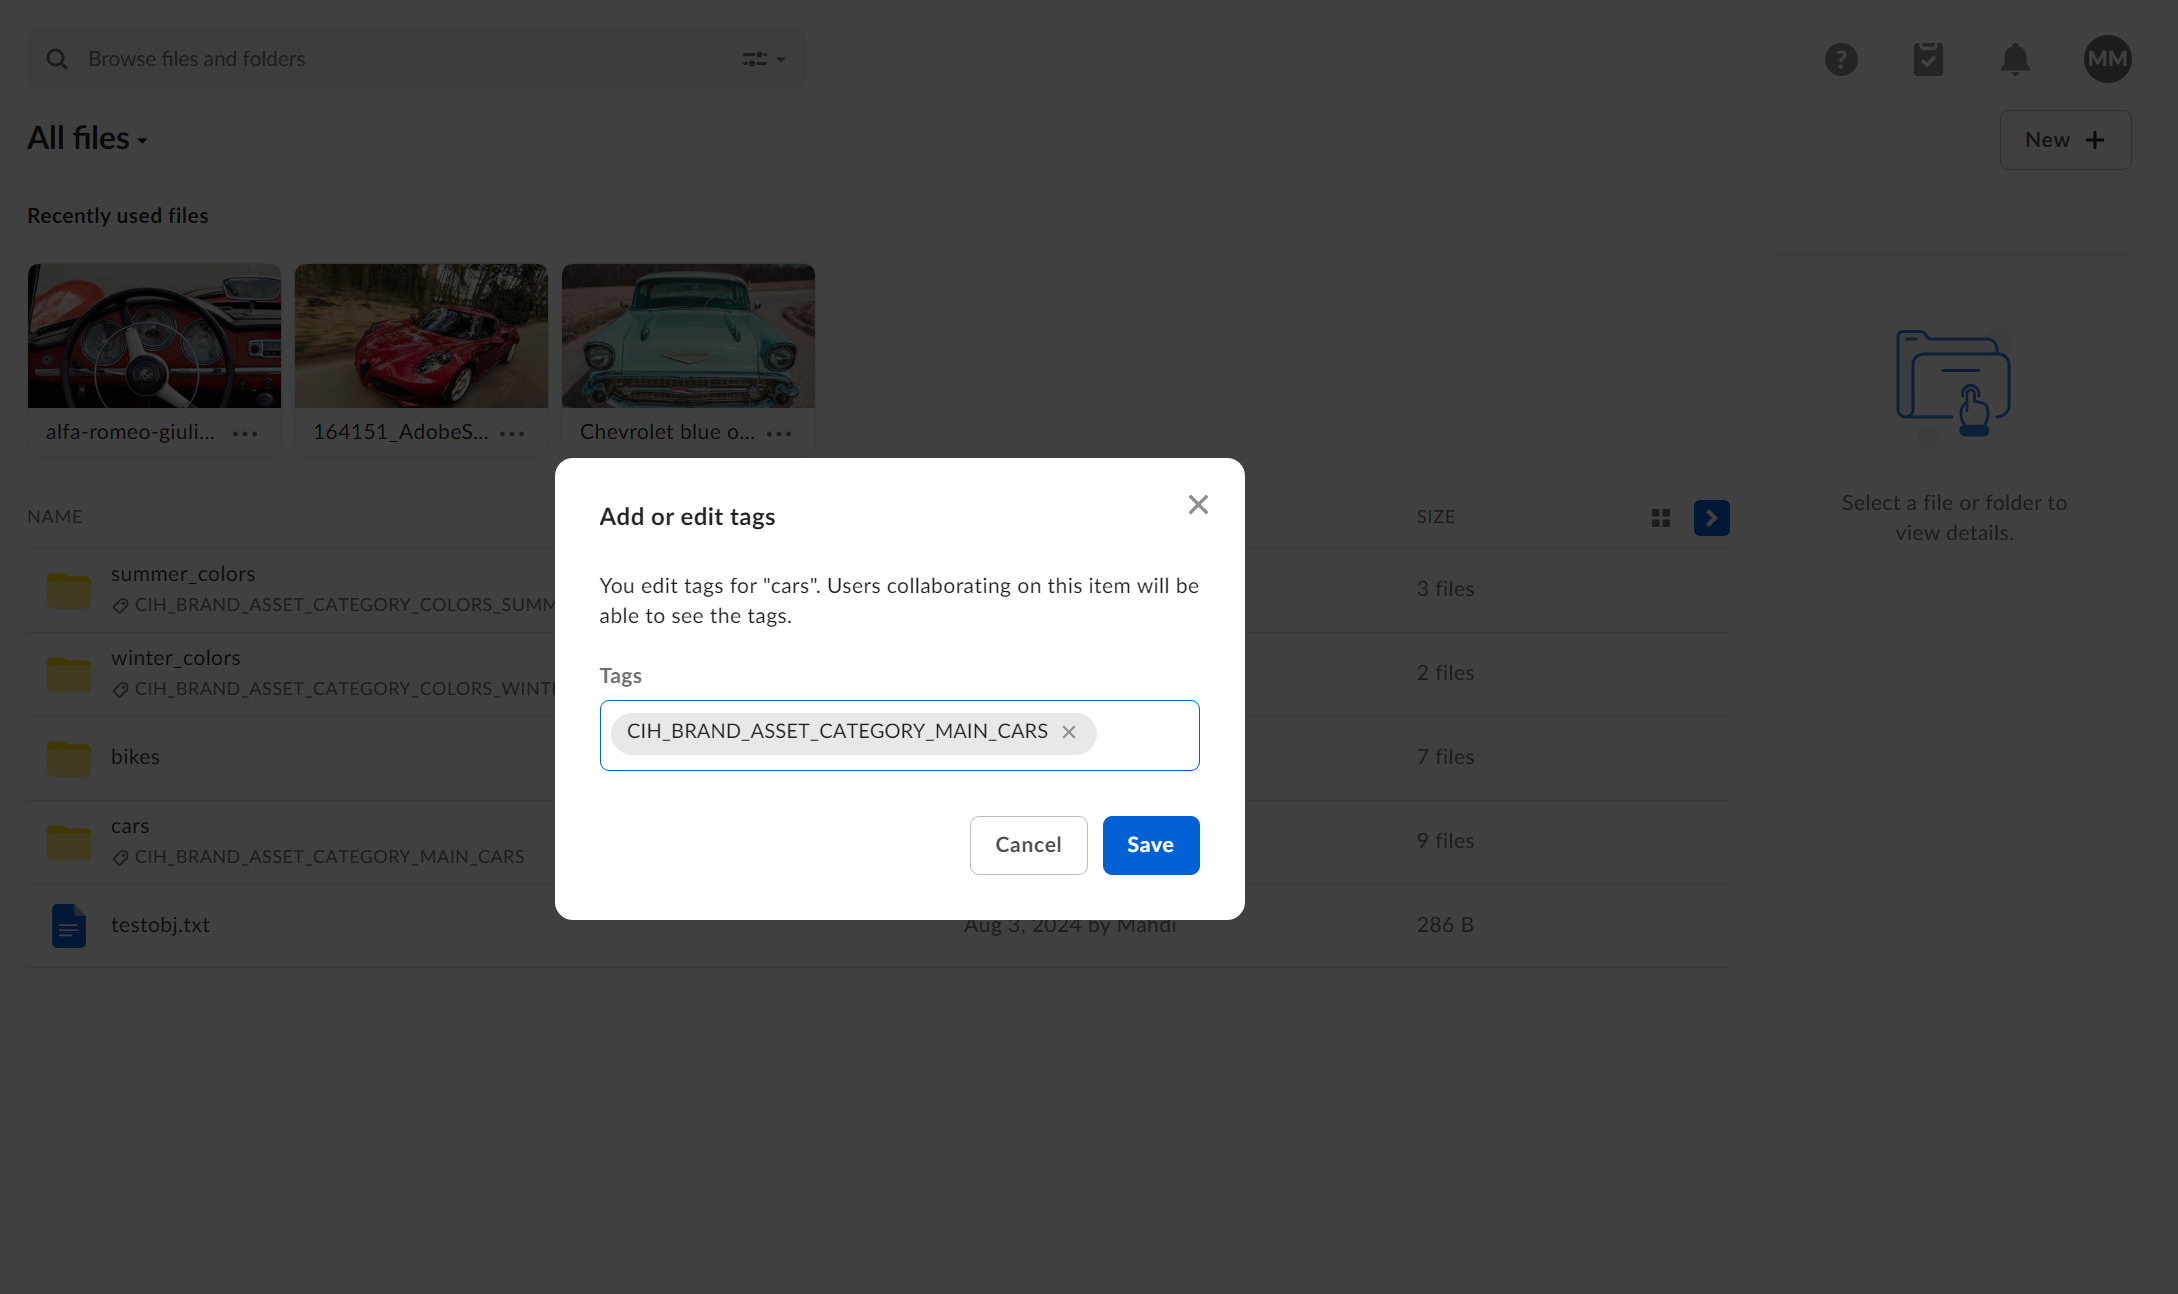Sort by the SIZE column header
Screen dimensions: 2178x1294
[1436, 517]
